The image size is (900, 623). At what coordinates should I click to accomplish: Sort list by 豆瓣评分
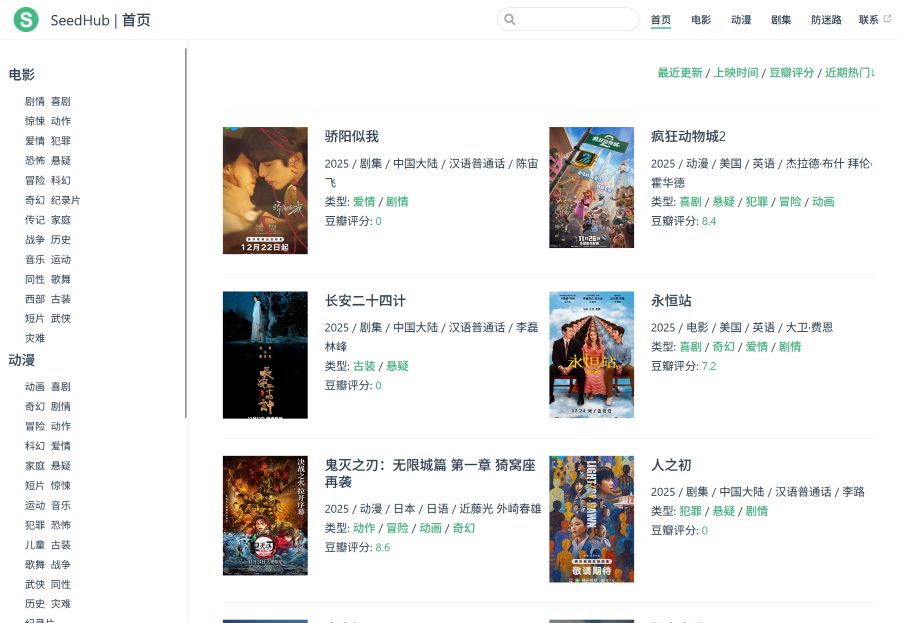pyautogui.click(x=791, y=73)
